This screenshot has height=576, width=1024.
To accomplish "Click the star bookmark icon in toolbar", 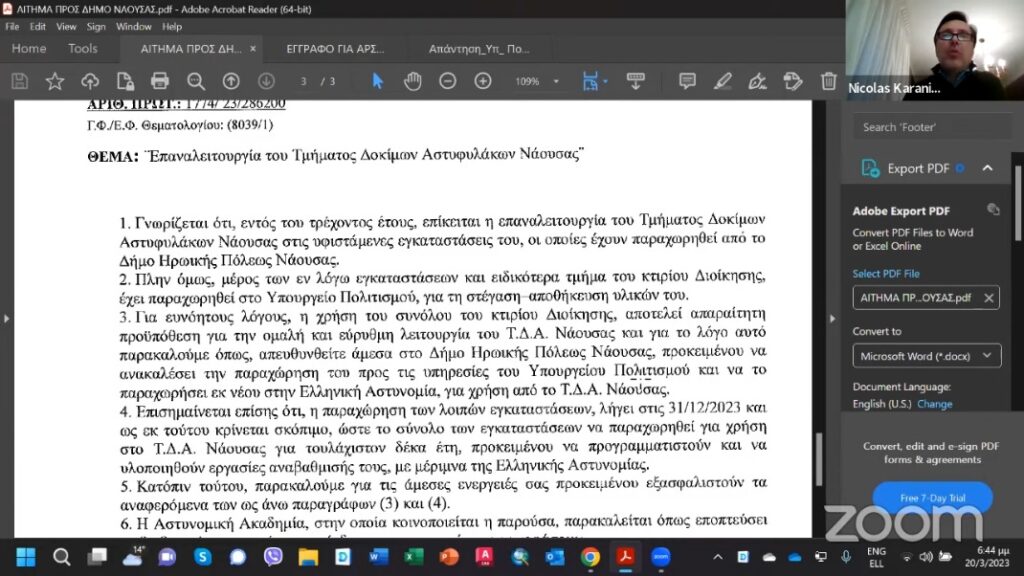I will (x=55, y=81).
